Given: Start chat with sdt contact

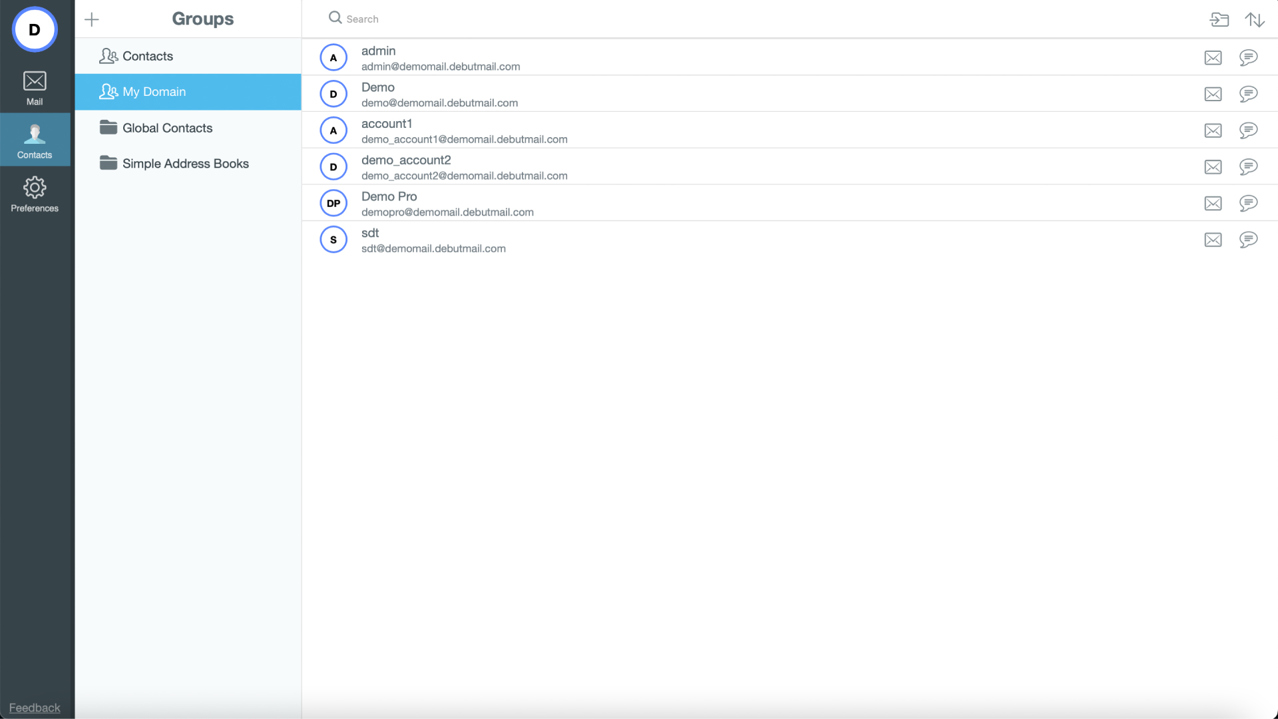Looking at the screenshot, I should point(1248,240).
